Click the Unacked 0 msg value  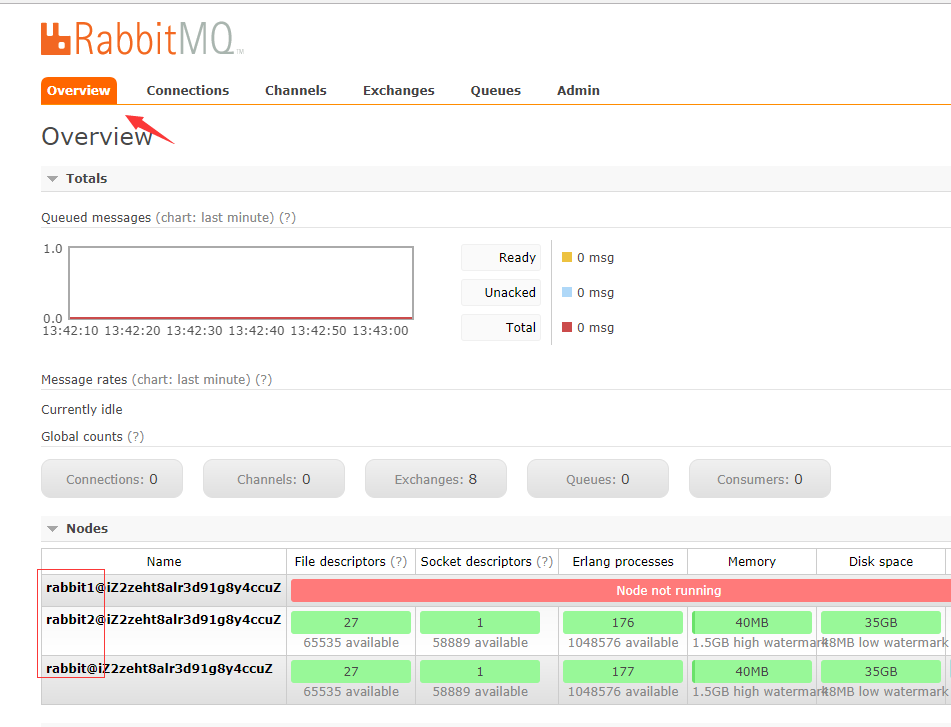click(x=596, y=293)
